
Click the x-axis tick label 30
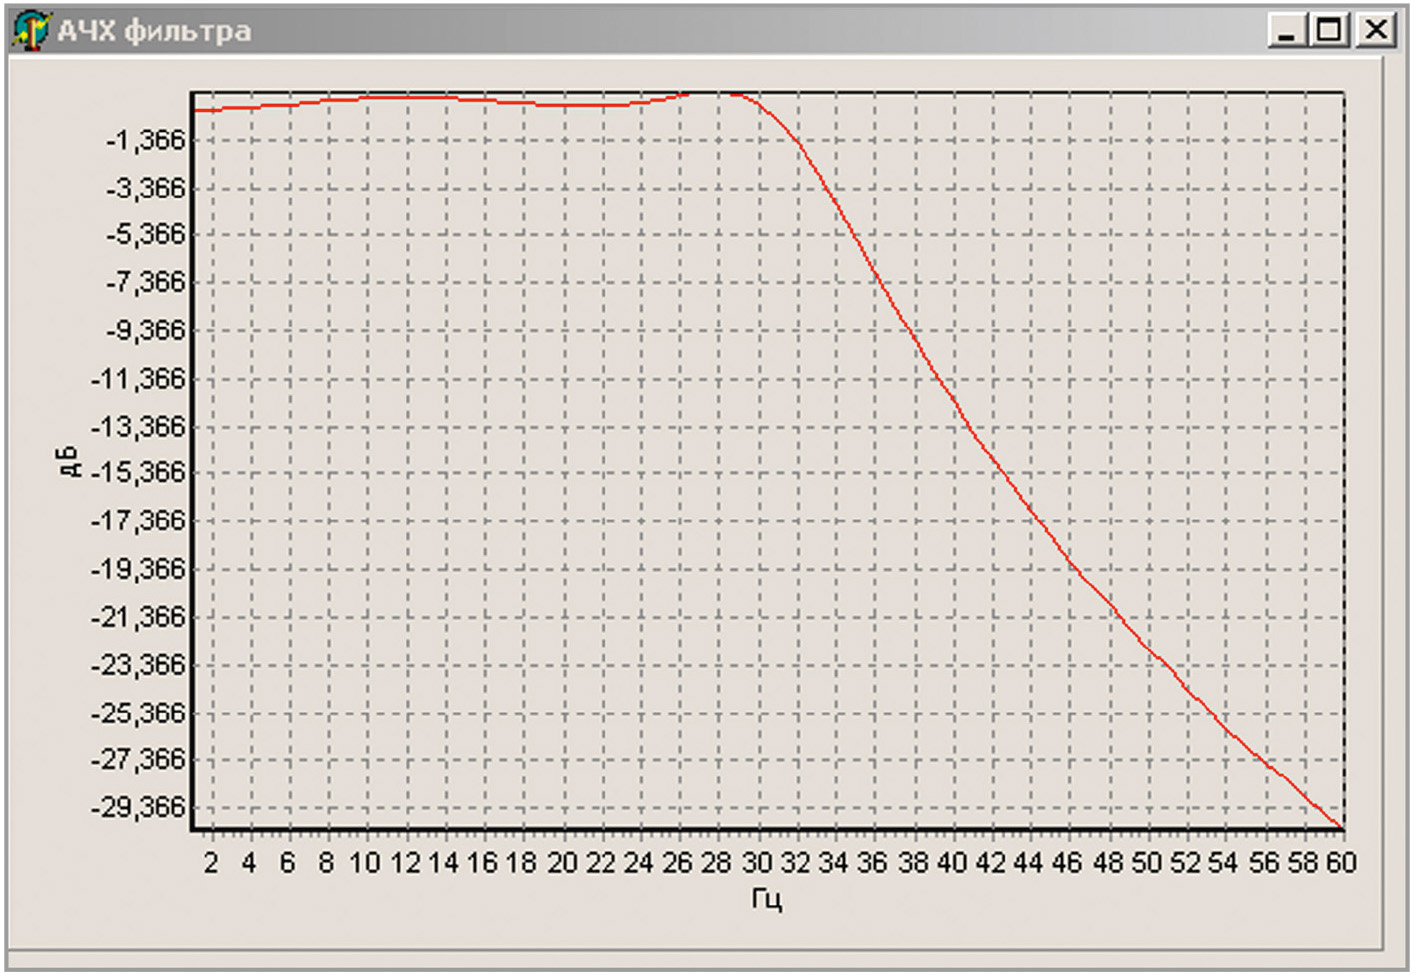coord(757,862)
